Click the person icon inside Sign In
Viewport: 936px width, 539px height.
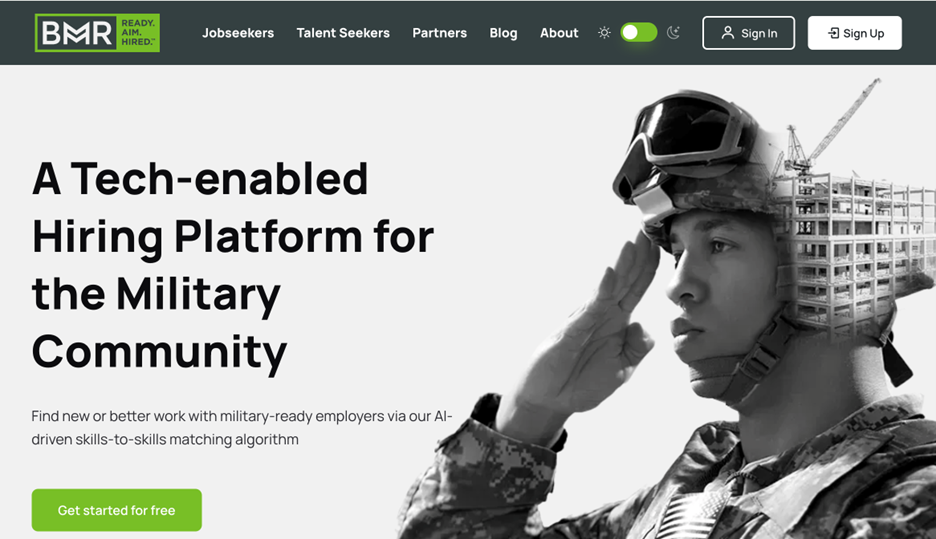coord(728,33)
